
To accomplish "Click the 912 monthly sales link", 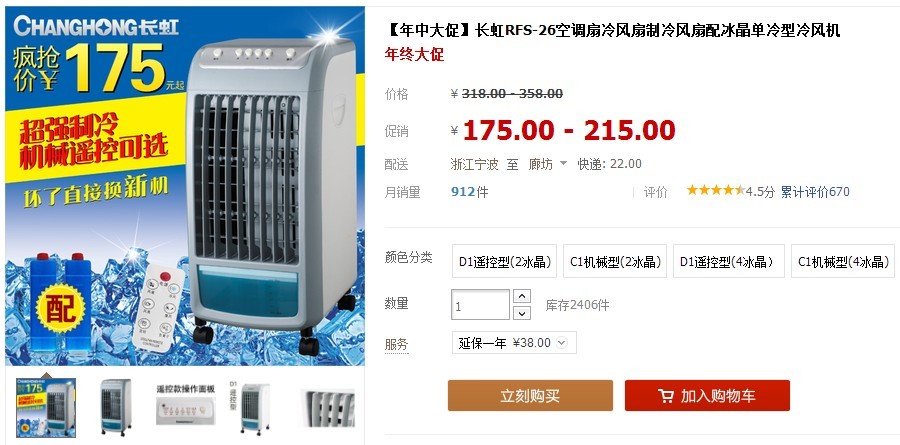I will point(463,192).
